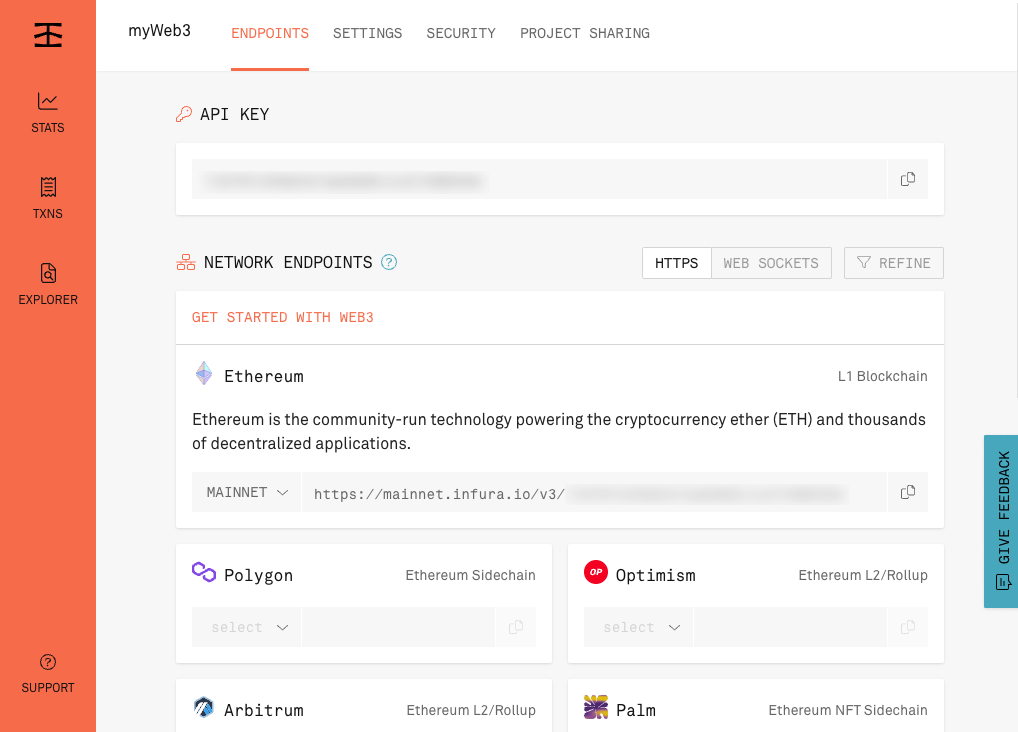Click the Optimism endpoint URL field
This screenshot has width=1018, height=732.
(790, 627)
